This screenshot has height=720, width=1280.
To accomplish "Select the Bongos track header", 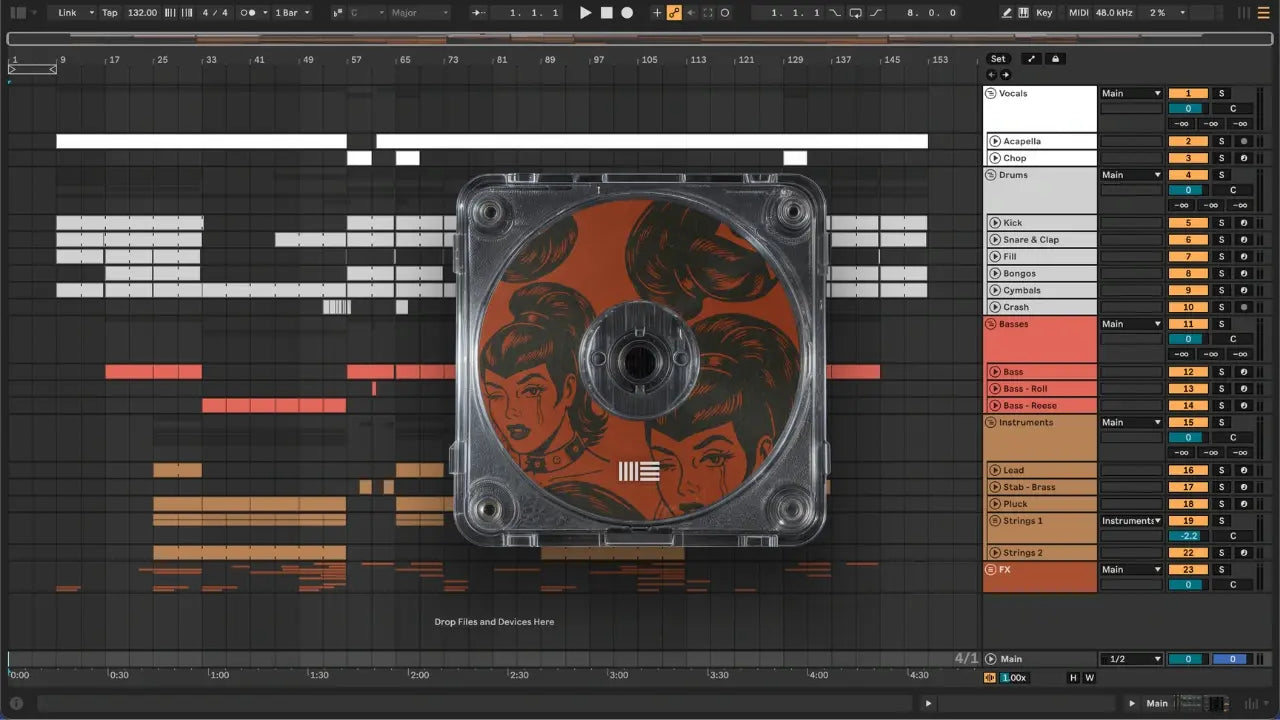I will [1041, 273].
